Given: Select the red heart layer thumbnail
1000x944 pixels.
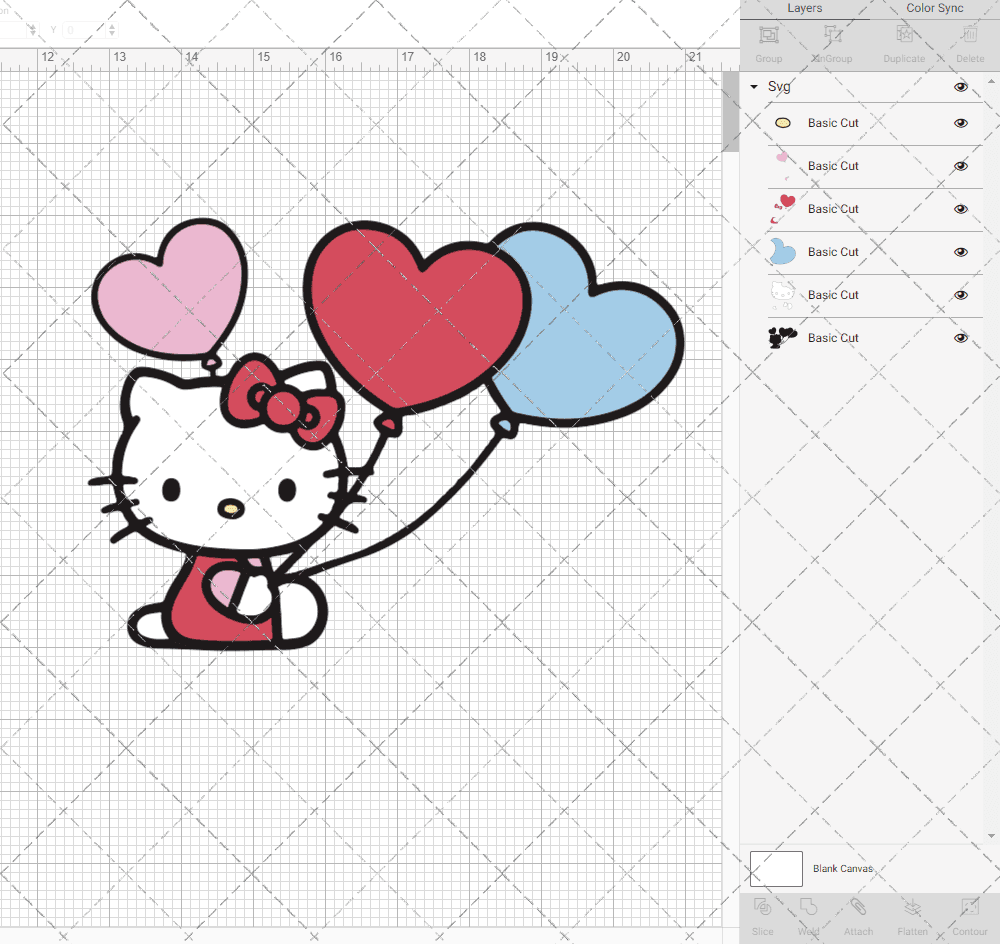Looking at the screenshot, I should [783, 209].
